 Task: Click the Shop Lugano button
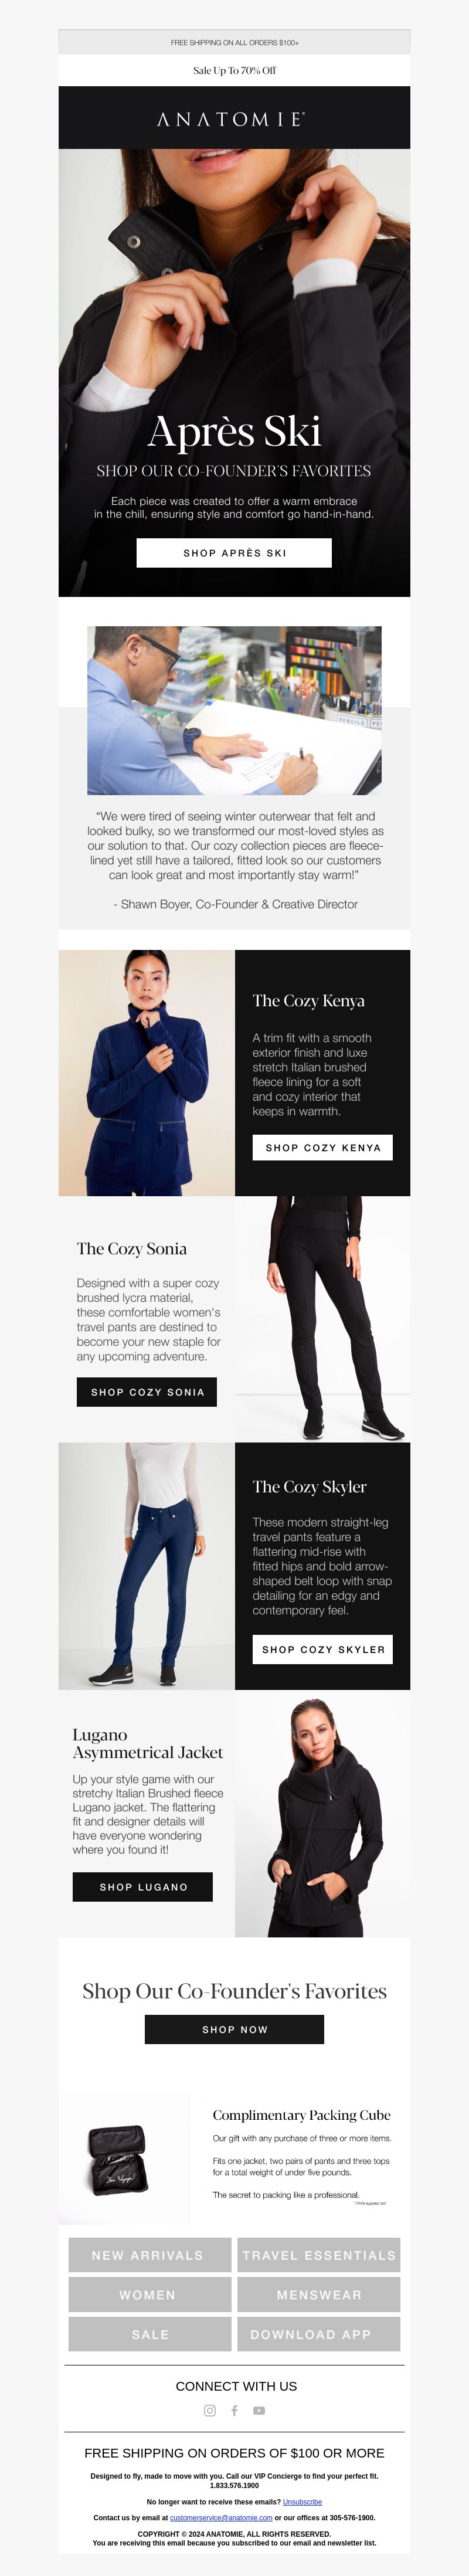coord(143,1887)
